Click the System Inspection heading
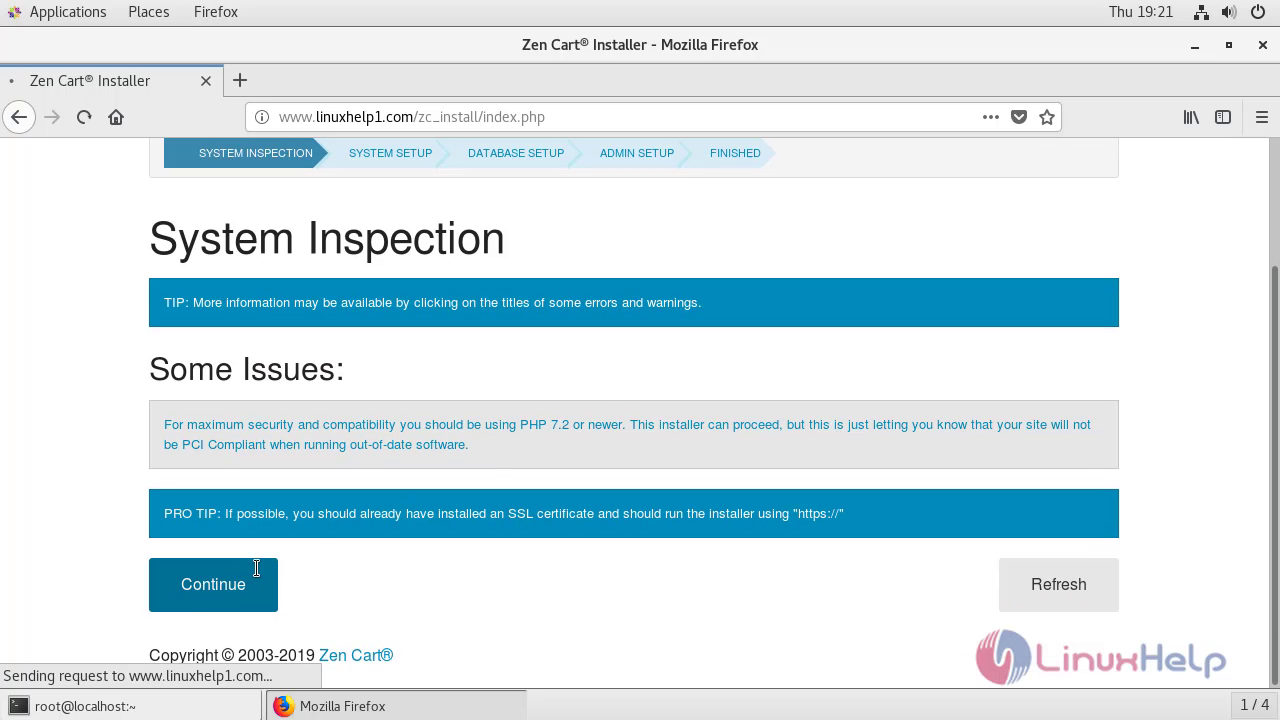Image resolution: width=1280 pixels, height=720 pixels. 327,239
